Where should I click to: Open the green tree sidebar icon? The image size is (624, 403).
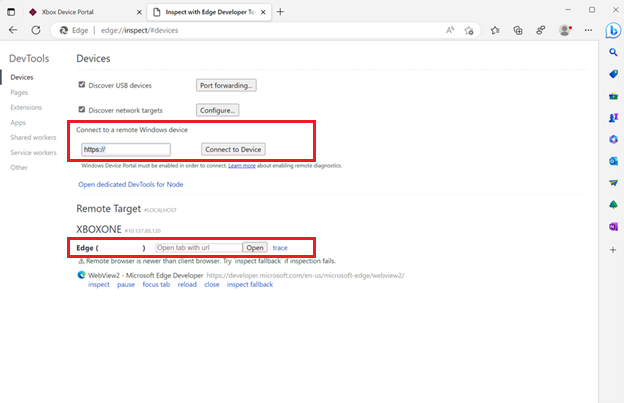613,204
